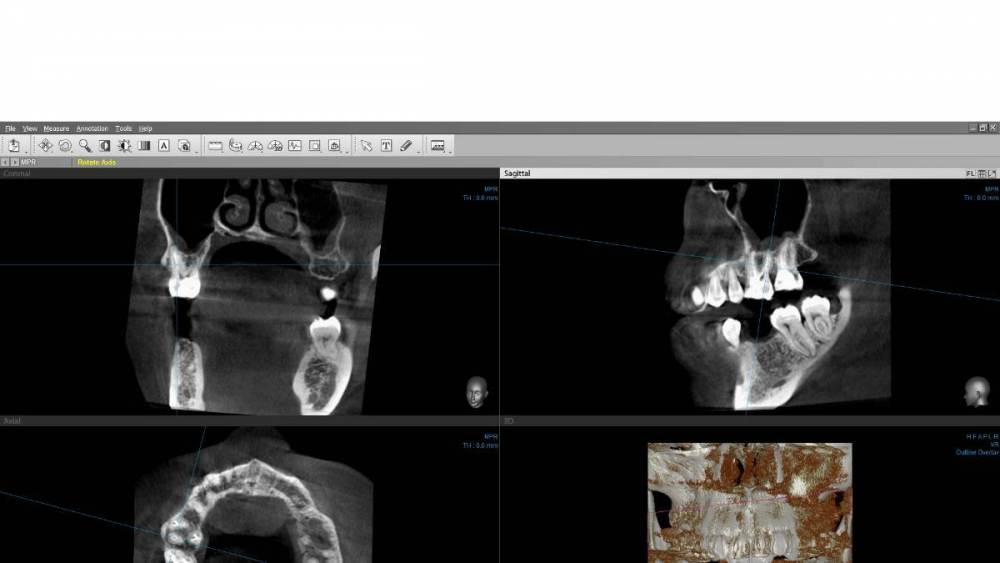Image resolution: width=1000 pixels, height=563 pixels.
Task: Select the brightness adjustment sun icon
Action: pyautogui.click(x=125, y=146)
